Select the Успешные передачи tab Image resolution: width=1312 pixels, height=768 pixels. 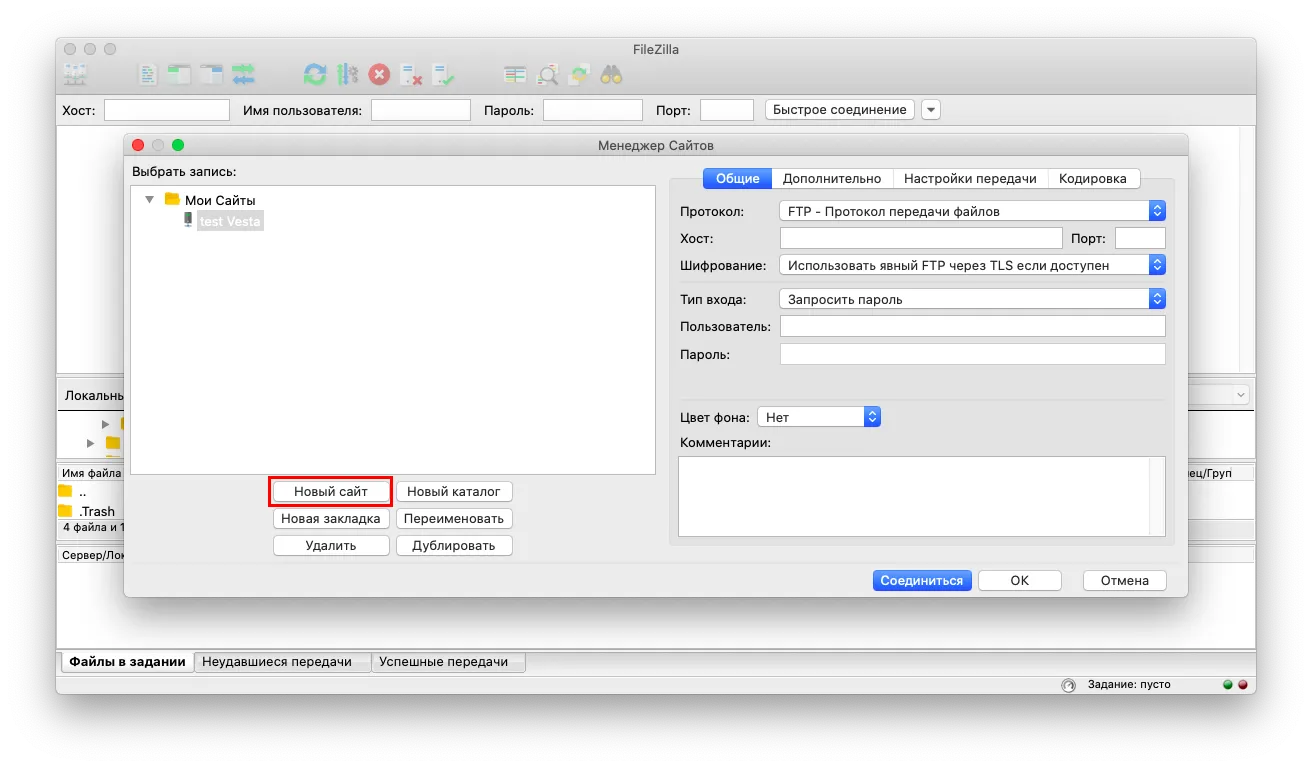tap(448, 661)
